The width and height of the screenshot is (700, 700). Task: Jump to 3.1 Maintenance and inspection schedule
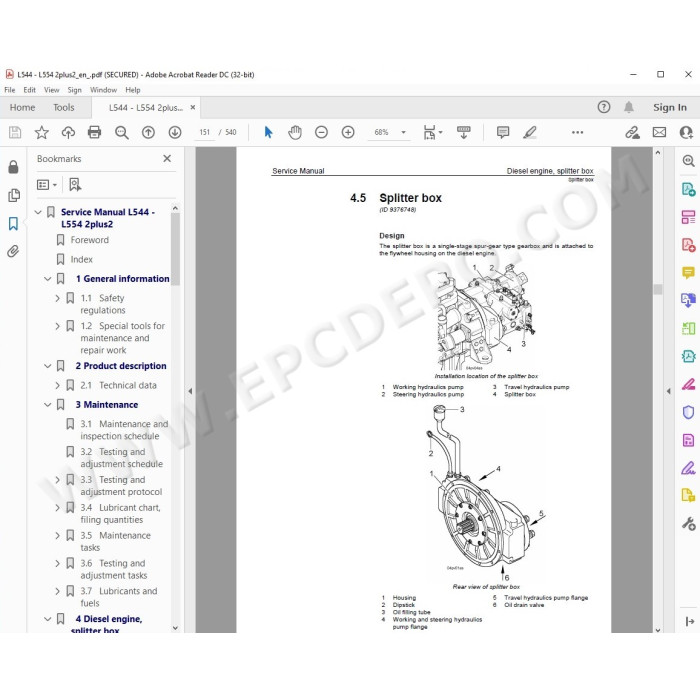click(124, 430)
